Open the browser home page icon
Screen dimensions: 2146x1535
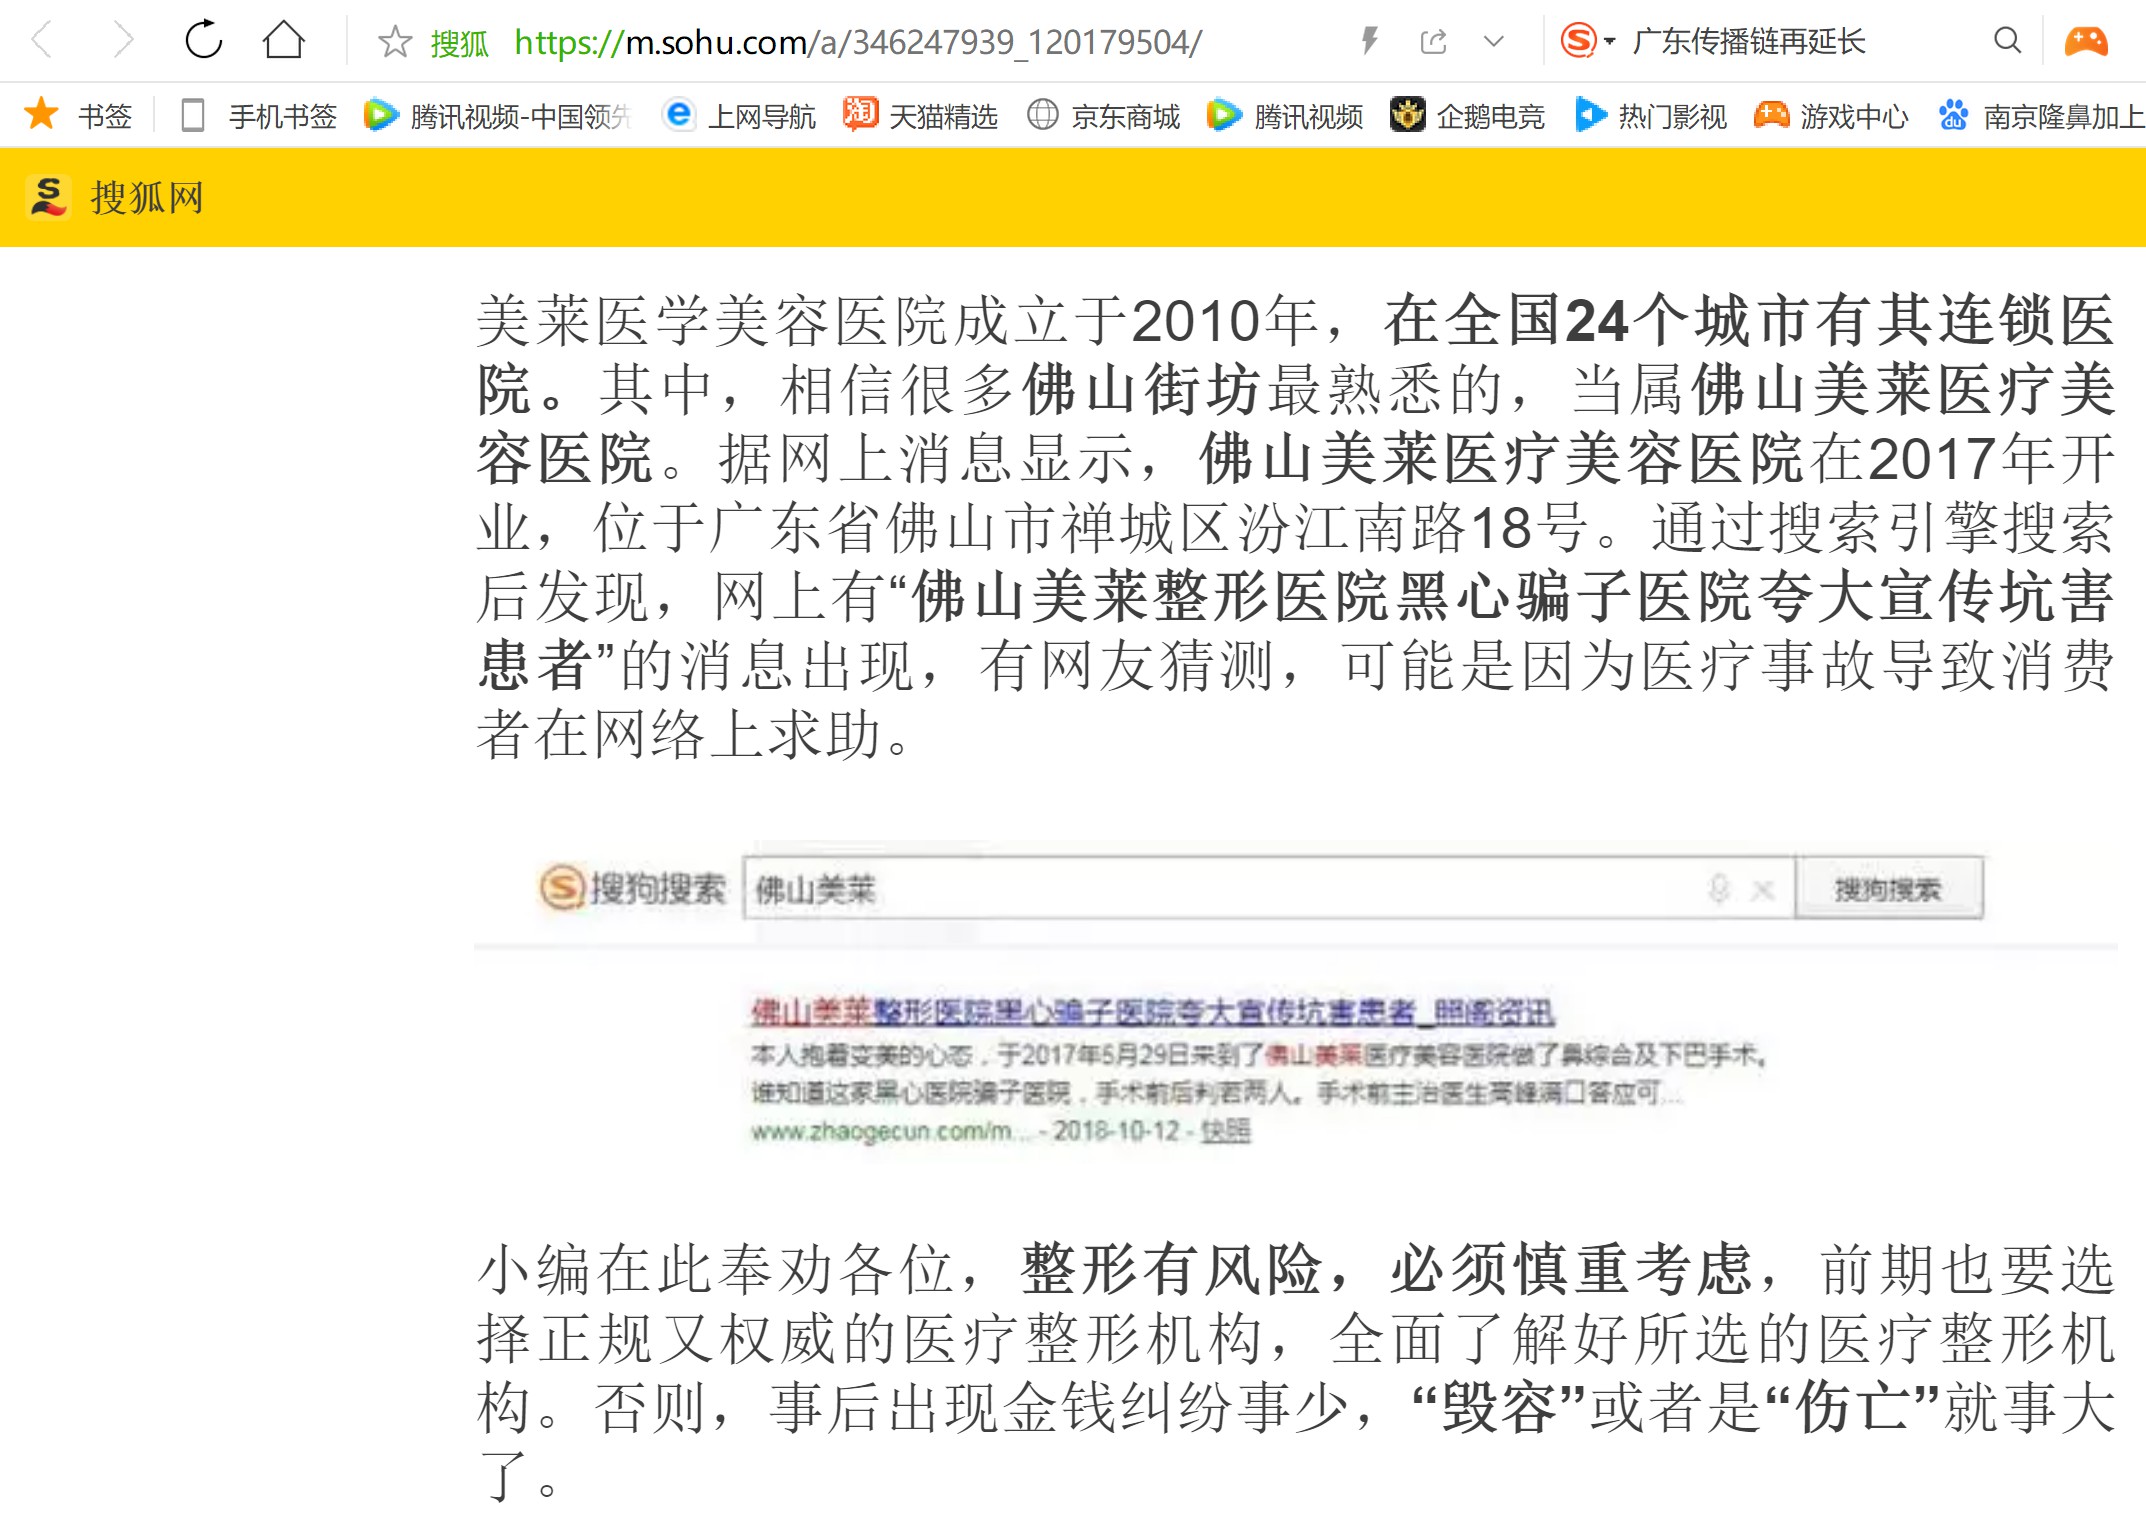(x=284, y=40)
